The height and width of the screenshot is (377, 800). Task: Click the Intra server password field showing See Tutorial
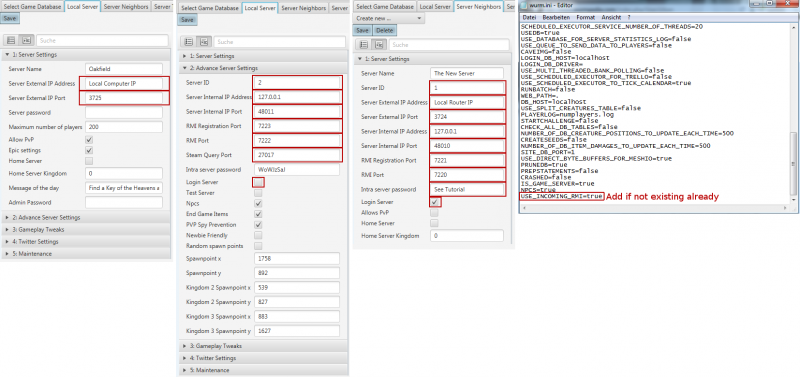pos(467,189)
